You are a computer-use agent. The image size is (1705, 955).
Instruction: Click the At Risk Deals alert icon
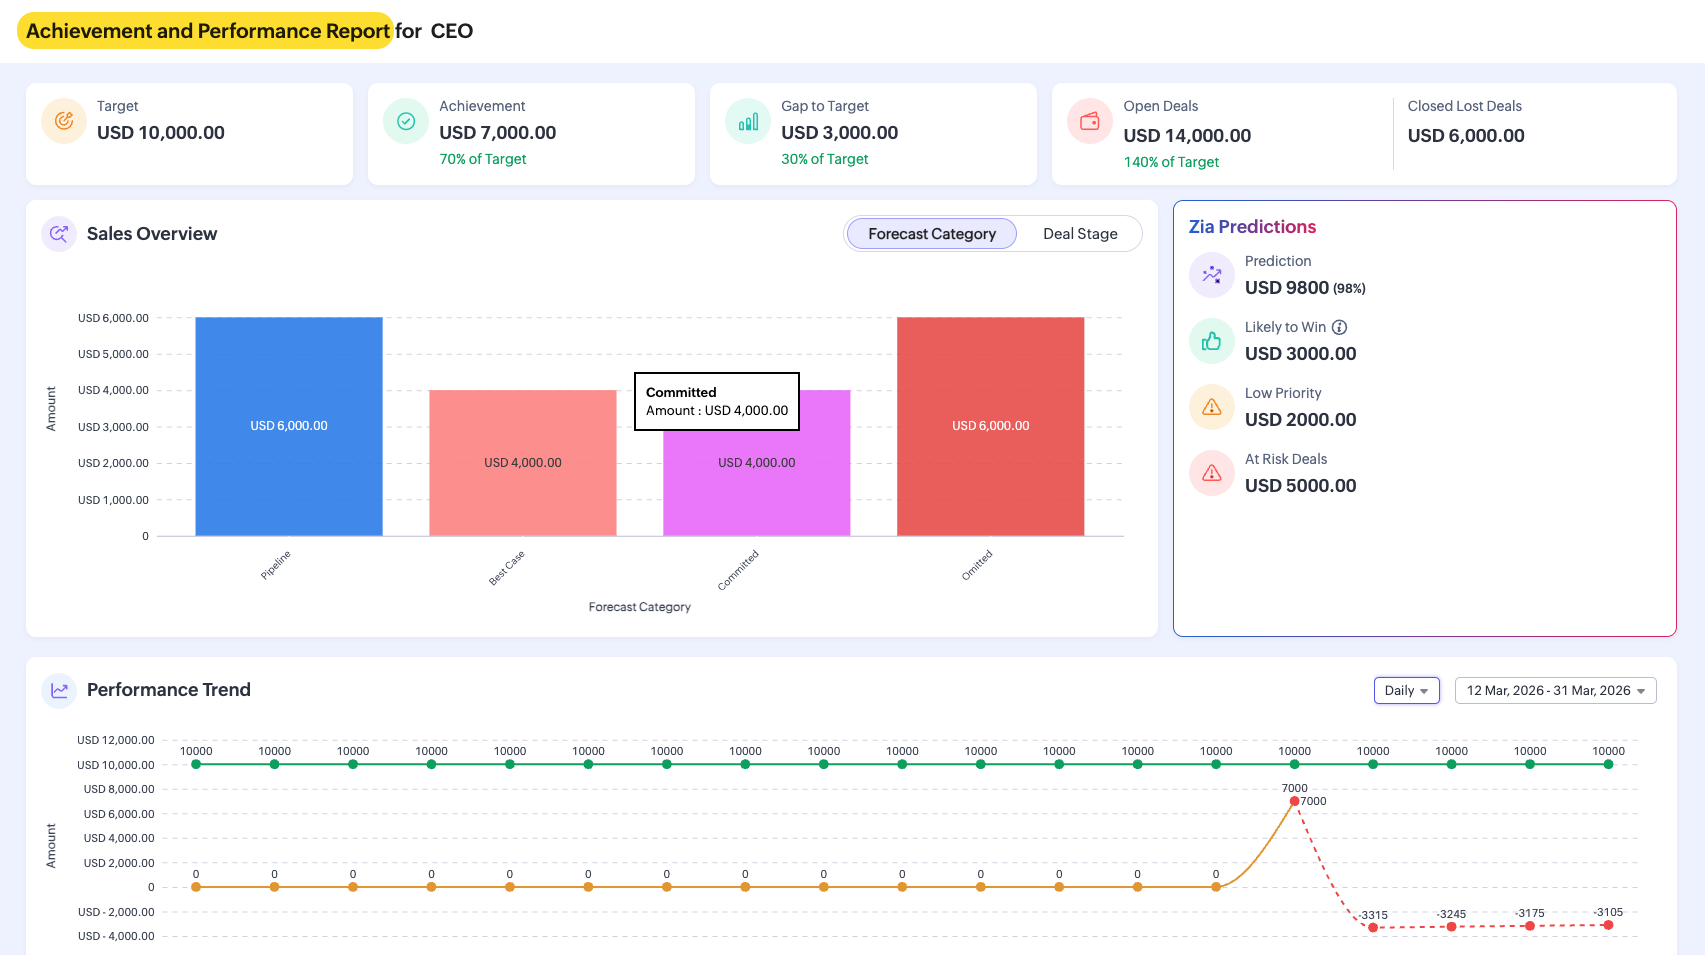pos(1212,473)
